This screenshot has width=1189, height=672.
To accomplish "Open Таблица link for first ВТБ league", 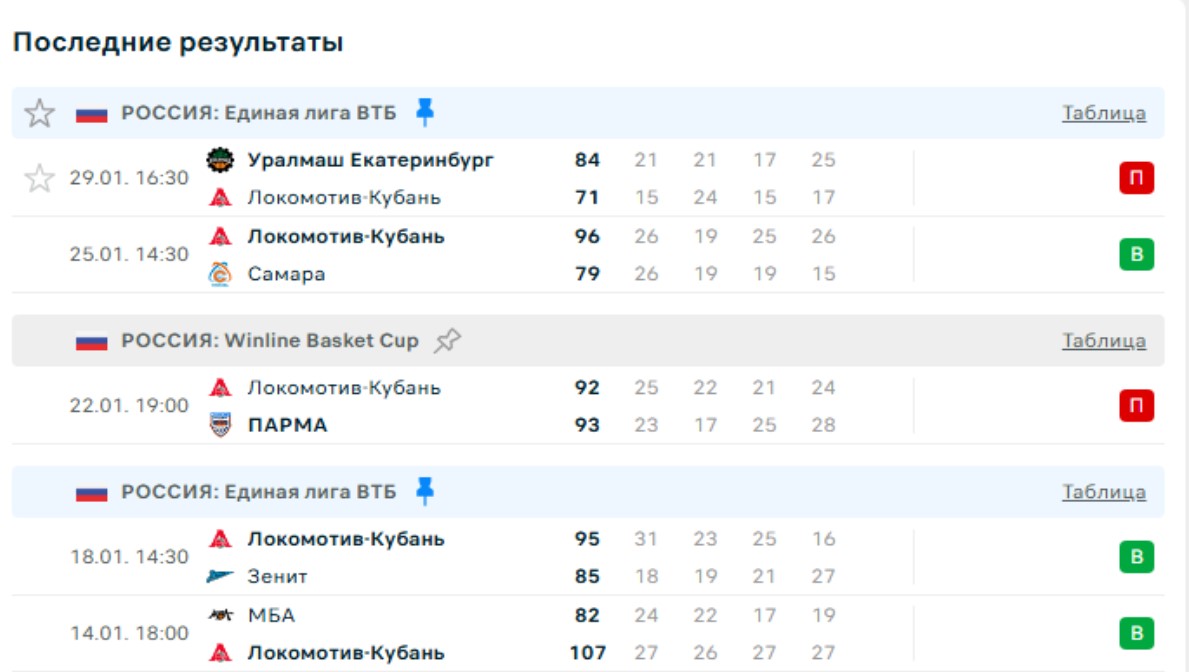I will pyautogui.click(x=1104, y=113).
